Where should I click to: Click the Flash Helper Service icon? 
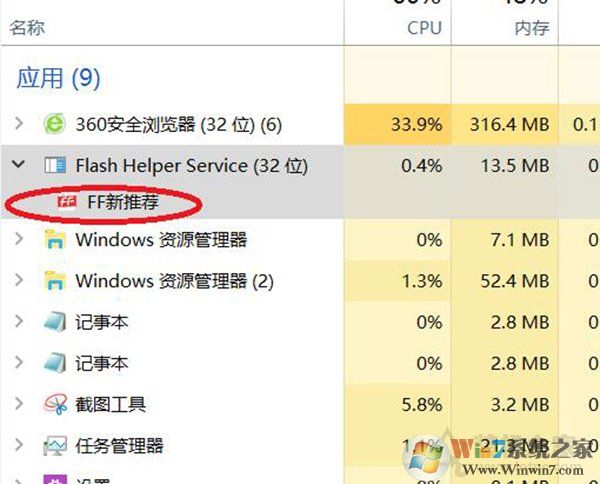pos(55,166)
